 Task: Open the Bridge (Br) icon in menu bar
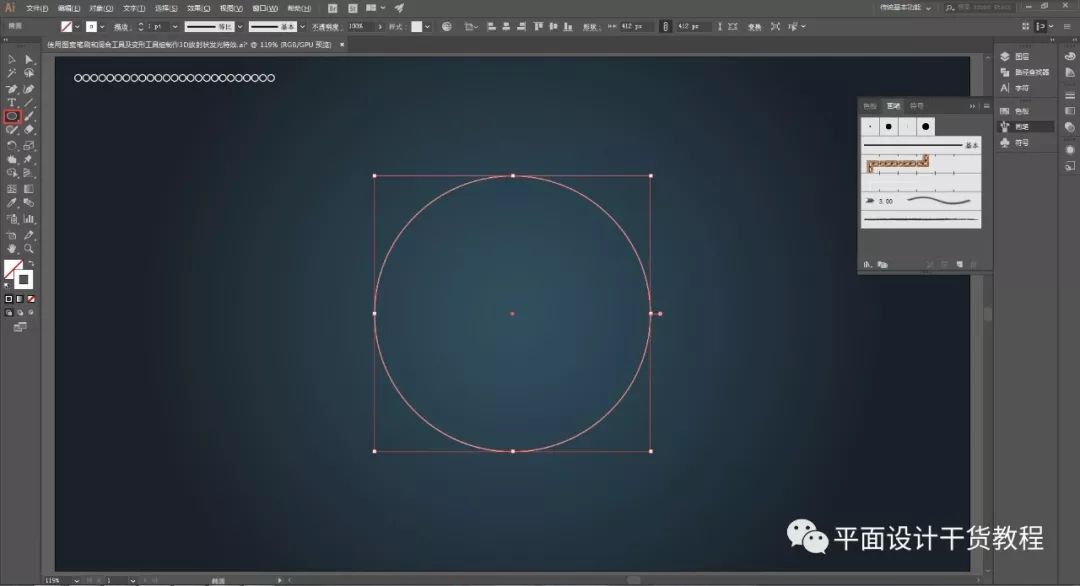(x=333, y=8)
